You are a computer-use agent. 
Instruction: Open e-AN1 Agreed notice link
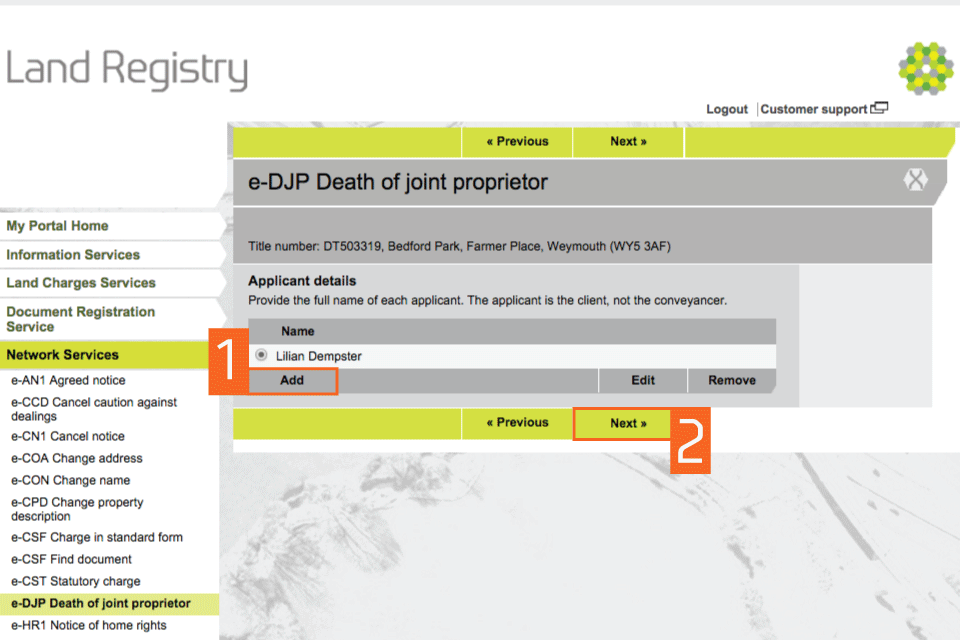[68, 380]
